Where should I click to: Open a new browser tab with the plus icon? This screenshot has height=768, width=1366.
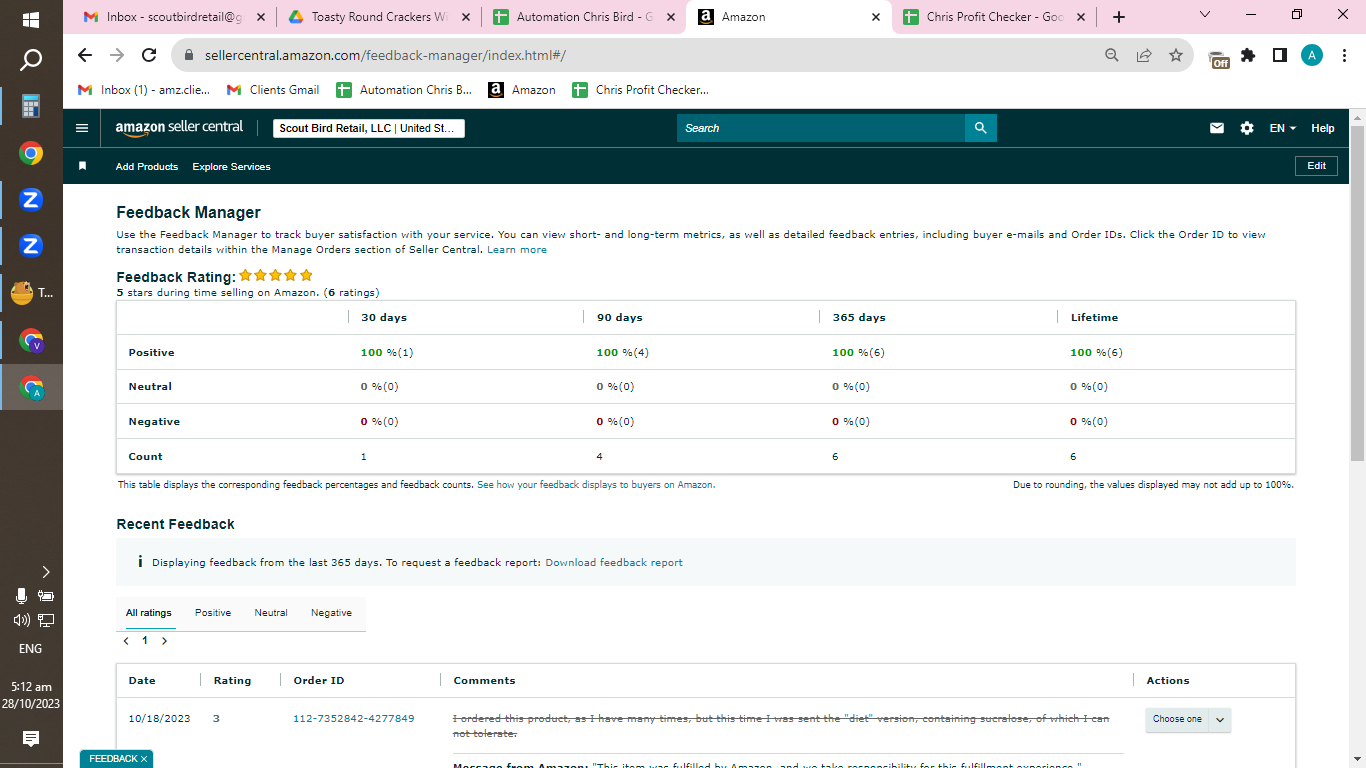[1119, 17]
